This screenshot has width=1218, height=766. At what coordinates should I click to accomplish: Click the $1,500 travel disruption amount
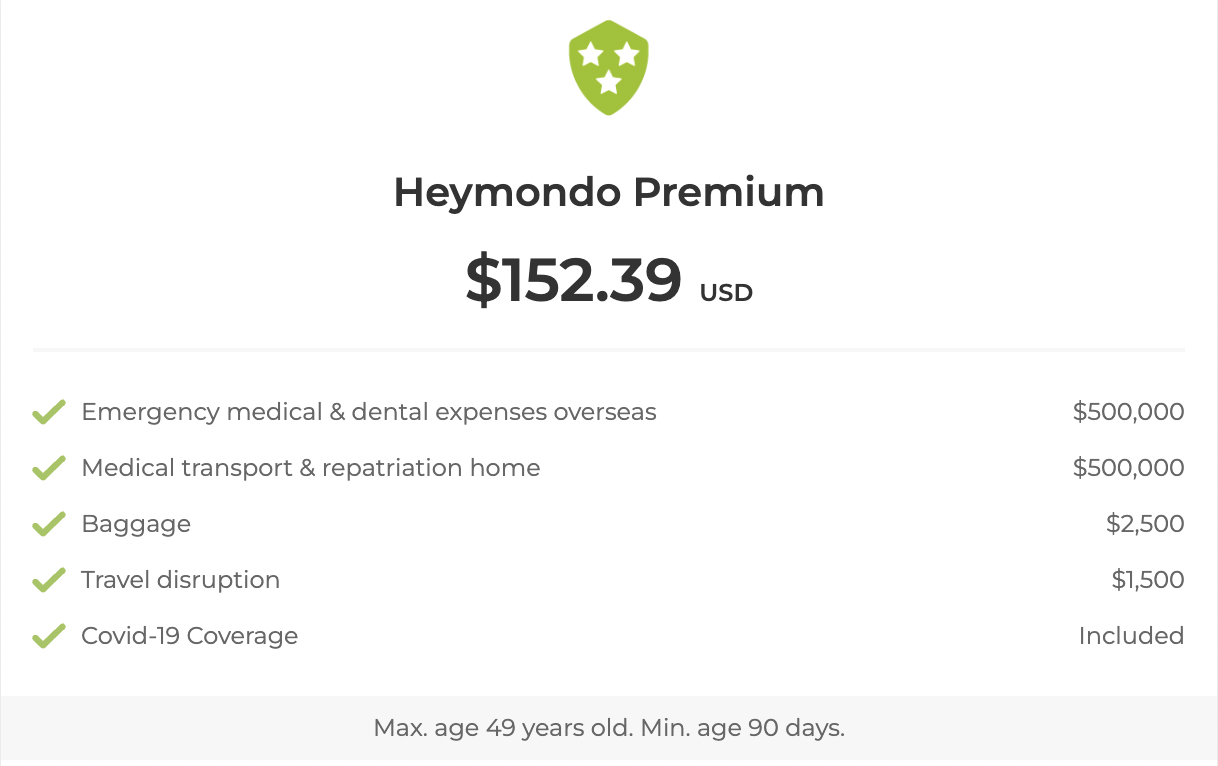(1148, 580)
